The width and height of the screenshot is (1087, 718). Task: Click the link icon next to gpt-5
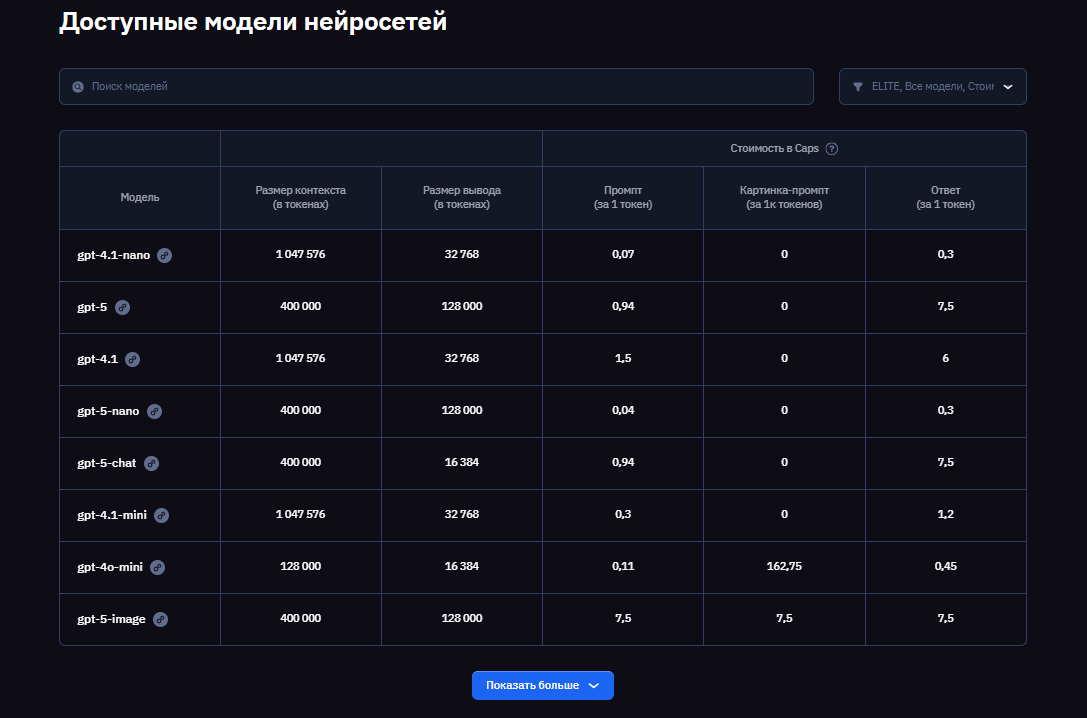[x=122, y=308]
